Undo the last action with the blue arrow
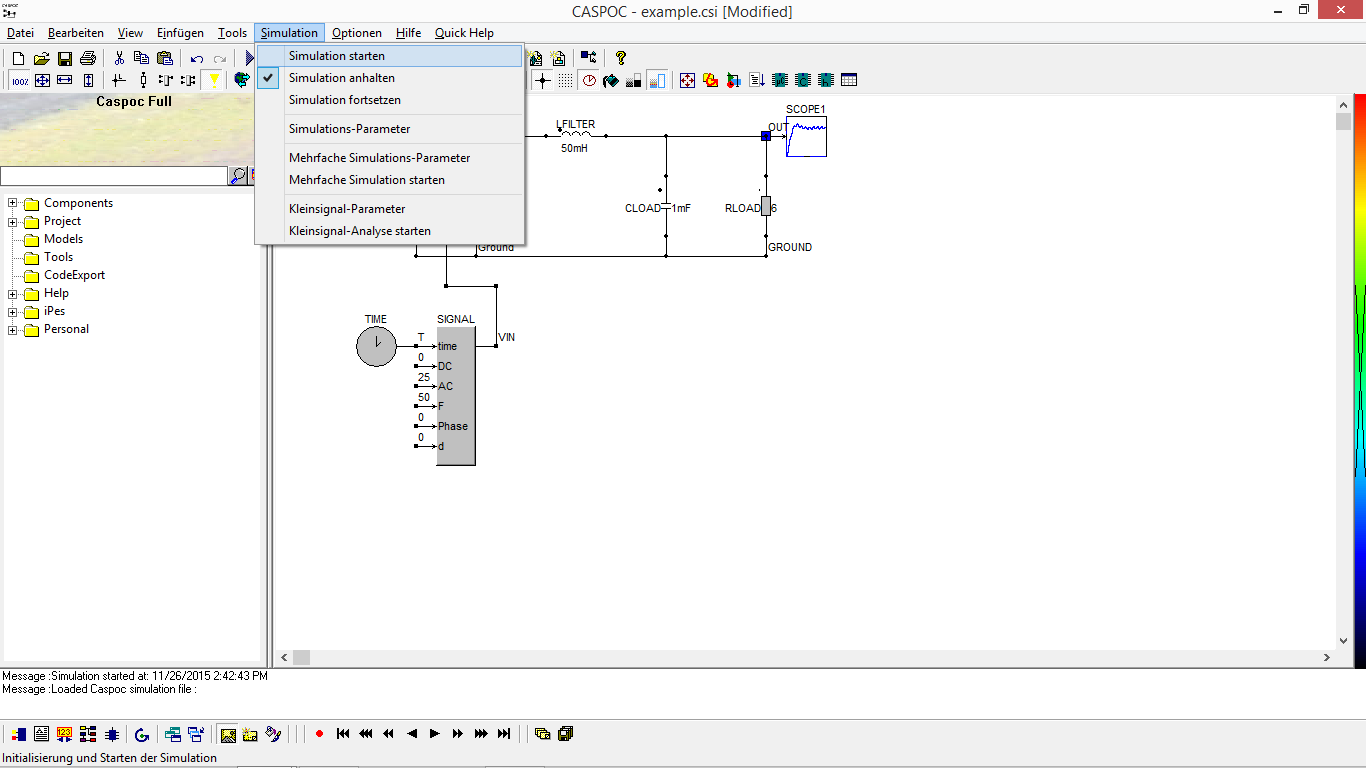This screenshot has width=1366, height=768. (x=197, y=59)
